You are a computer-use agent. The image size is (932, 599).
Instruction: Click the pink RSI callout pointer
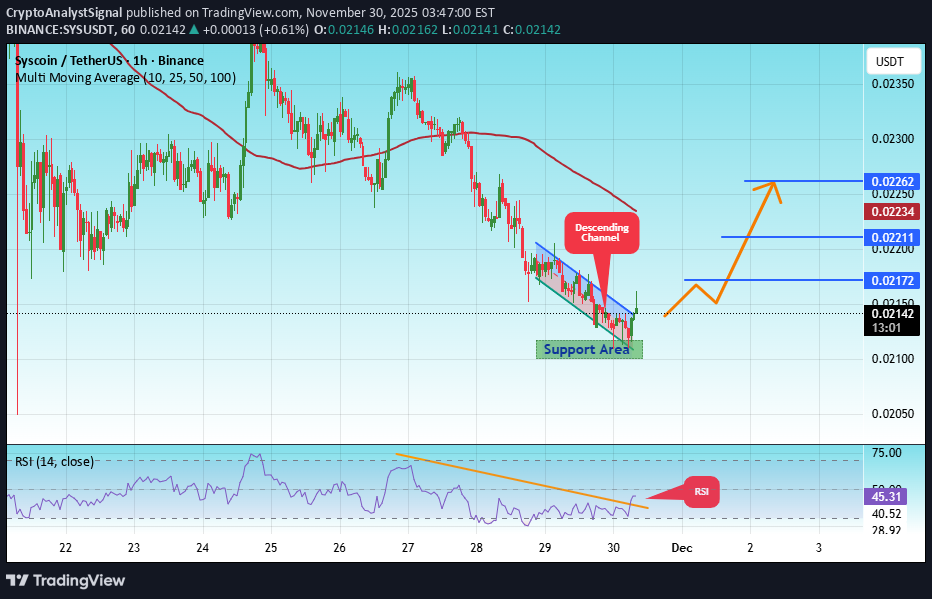(x=701, y=492)
